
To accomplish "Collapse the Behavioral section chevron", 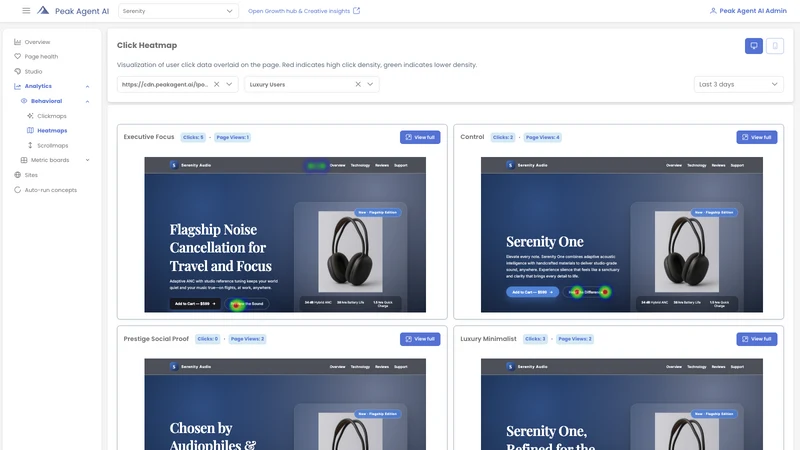I will click(87, 101).
